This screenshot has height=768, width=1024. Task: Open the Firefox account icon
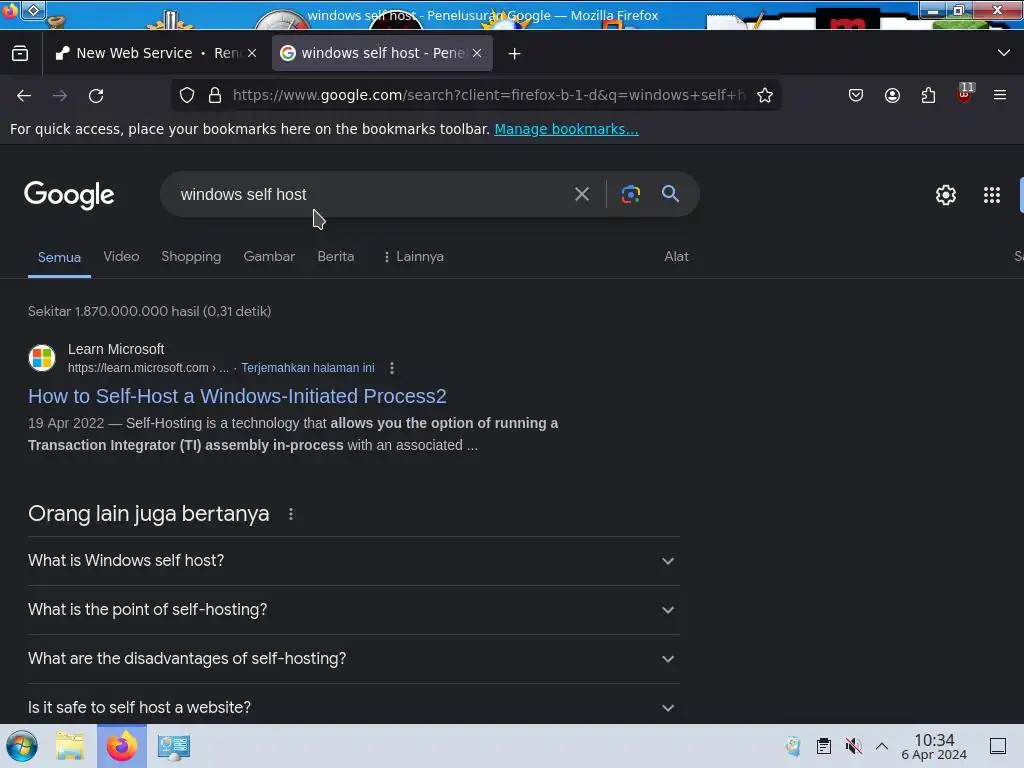[892, 95]
